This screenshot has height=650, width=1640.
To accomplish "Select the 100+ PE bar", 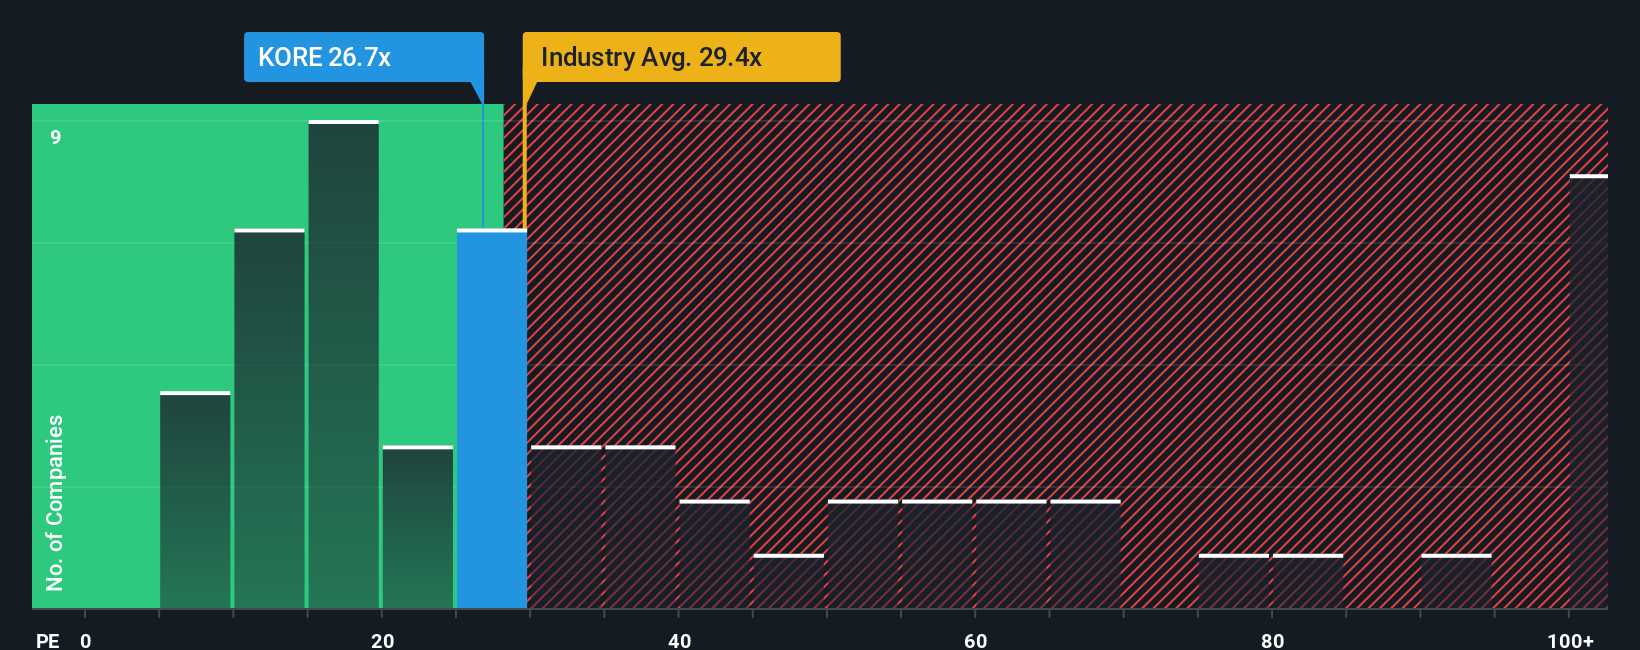I will click(x=1589, y=392).
